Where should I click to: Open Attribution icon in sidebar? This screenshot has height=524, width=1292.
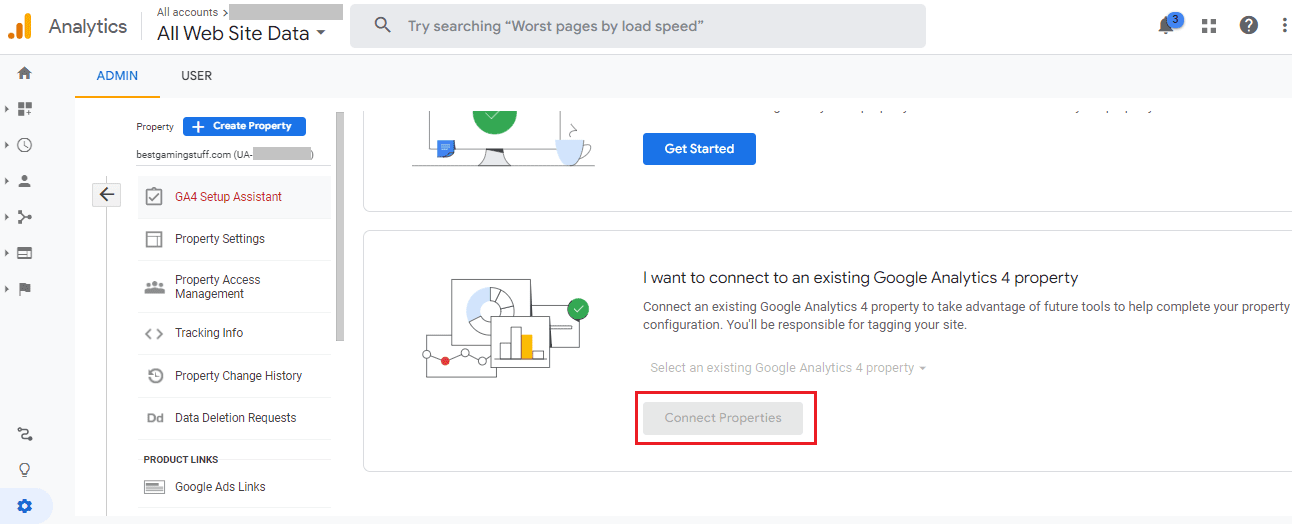coord(25,434)
